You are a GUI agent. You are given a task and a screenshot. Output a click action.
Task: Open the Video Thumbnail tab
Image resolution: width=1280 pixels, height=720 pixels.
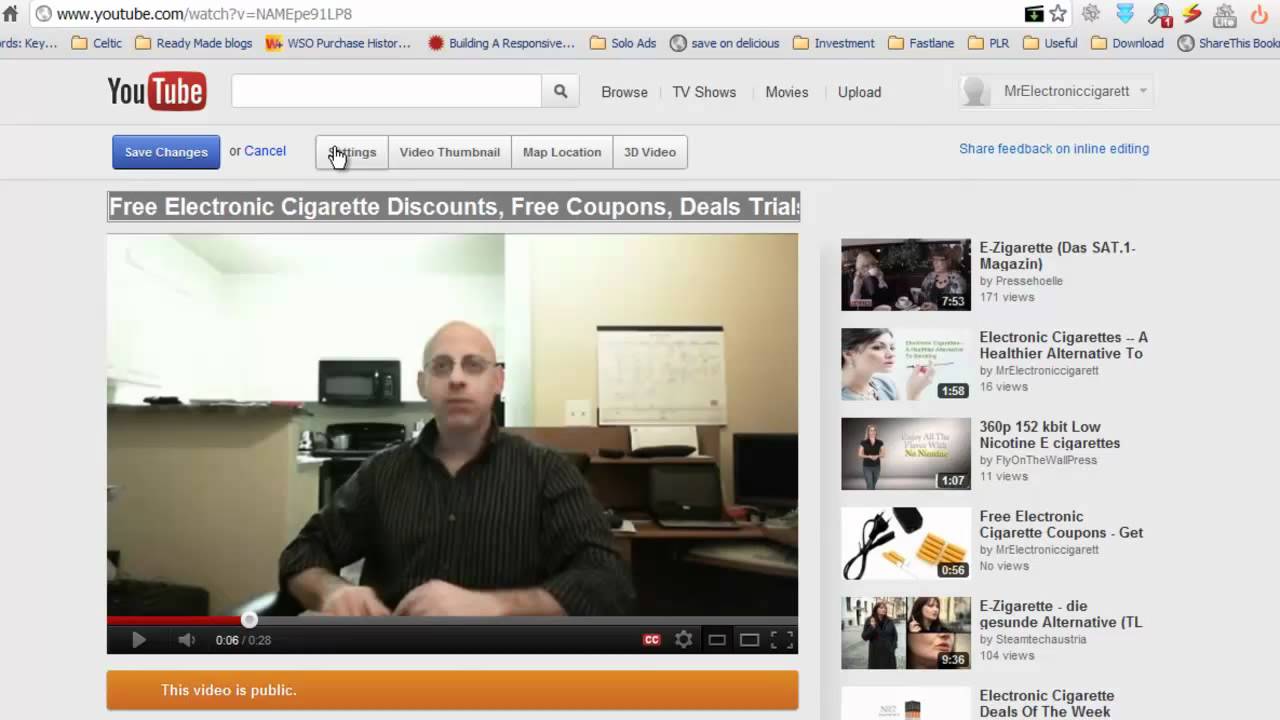click(450, 152)
